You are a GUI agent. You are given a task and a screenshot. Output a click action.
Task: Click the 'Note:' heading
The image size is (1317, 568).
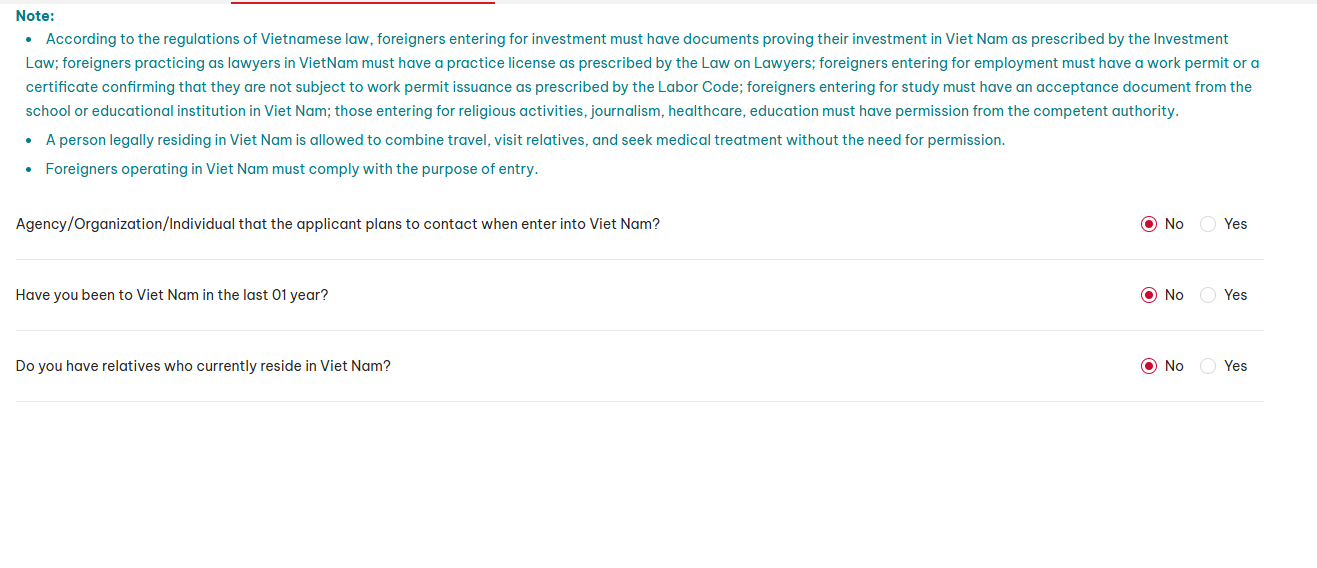[x=35, y=16]
